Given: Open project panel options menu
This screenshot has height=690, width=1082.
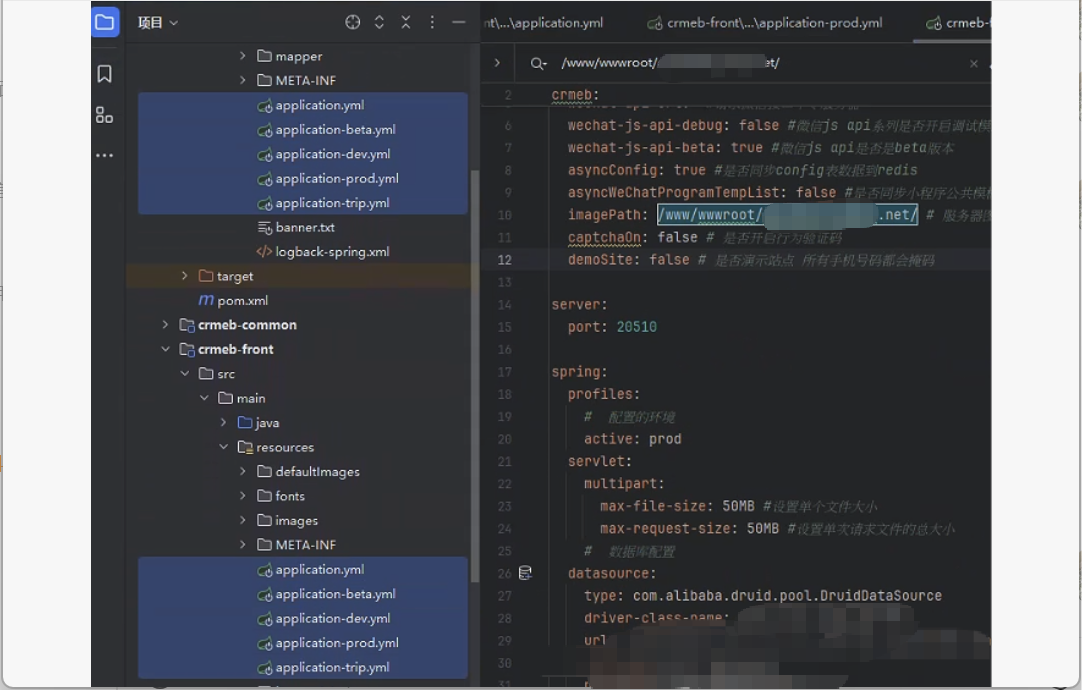Looking at the screenshot, I should pos(432,23).
